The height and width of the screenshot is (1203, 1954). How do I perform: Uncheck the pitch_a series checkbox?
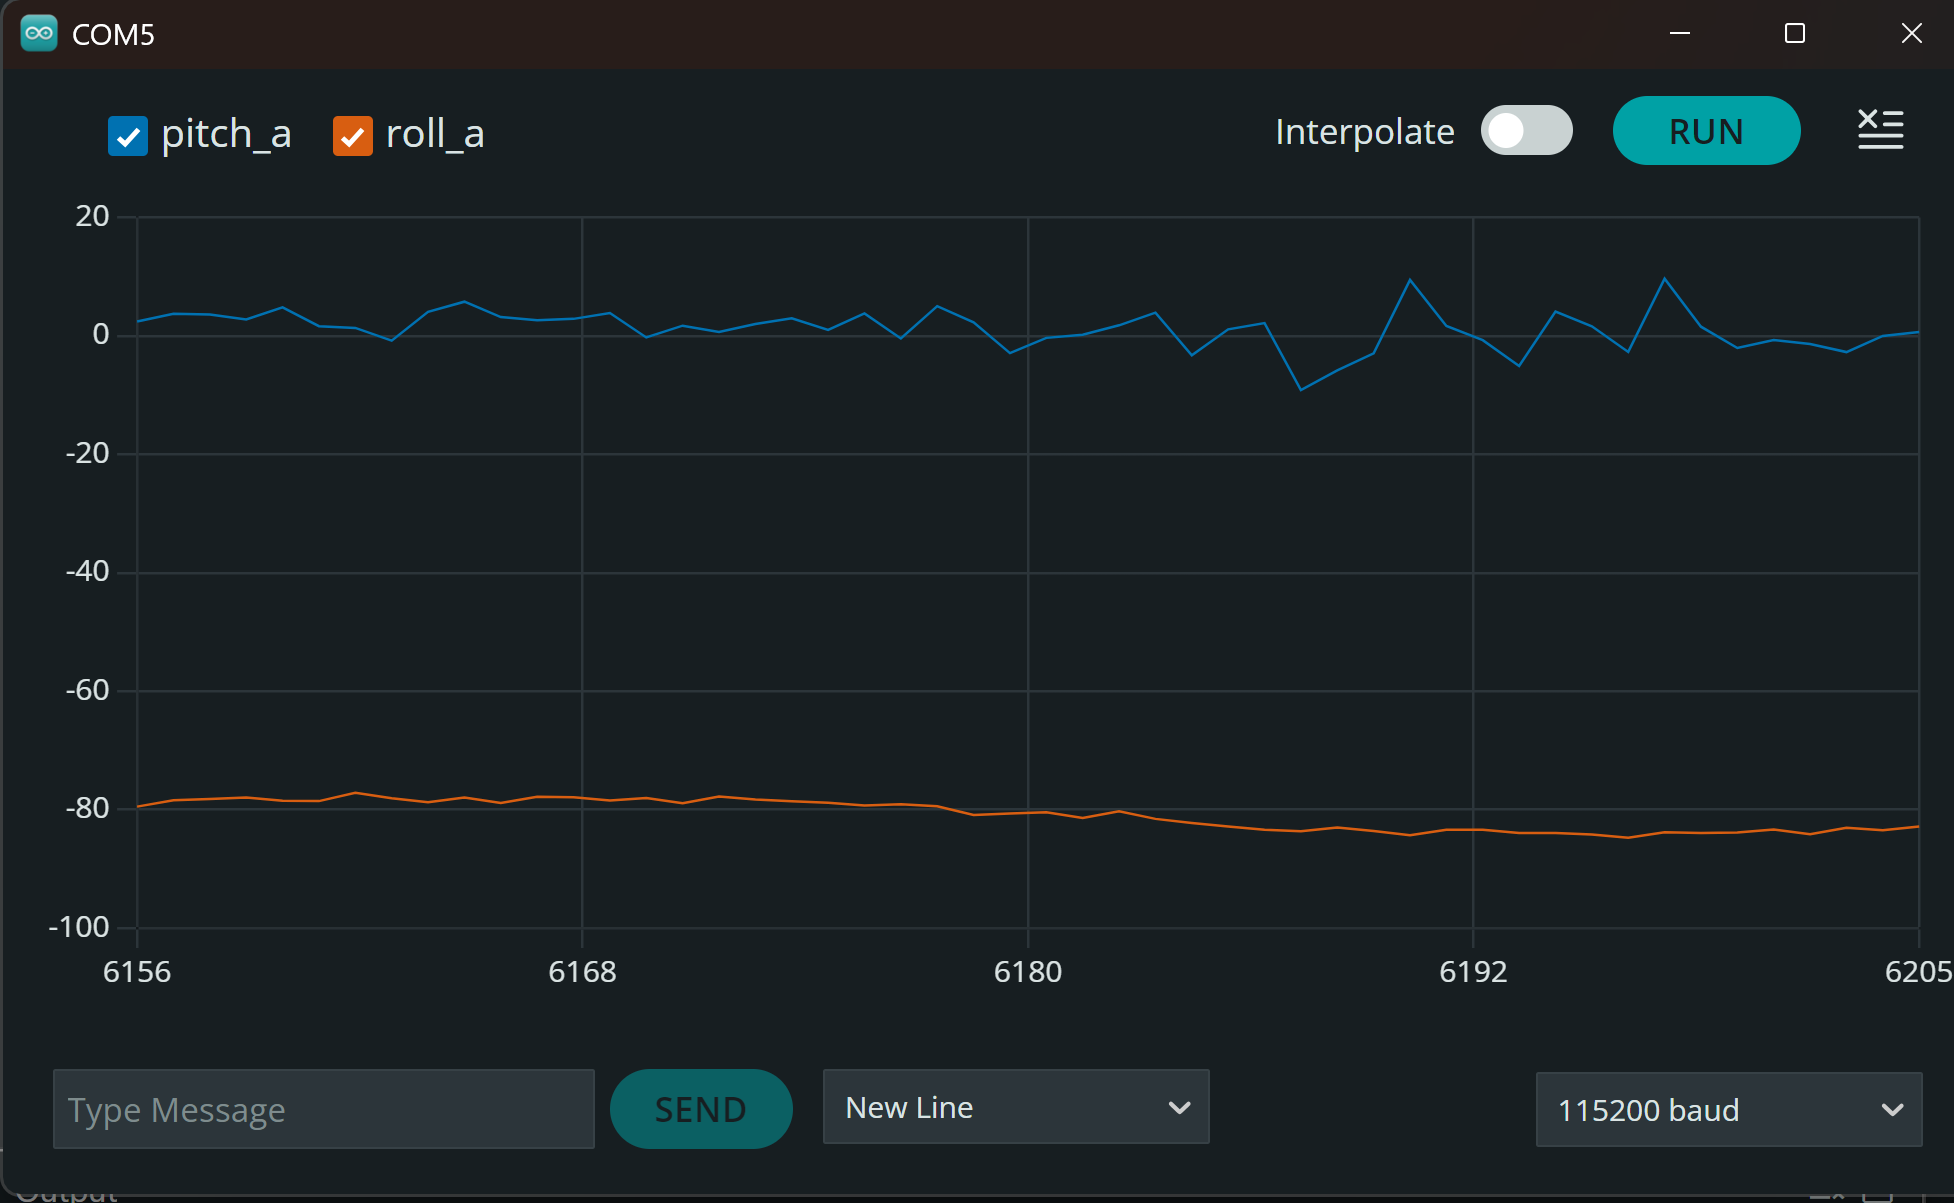click(128, 136)
